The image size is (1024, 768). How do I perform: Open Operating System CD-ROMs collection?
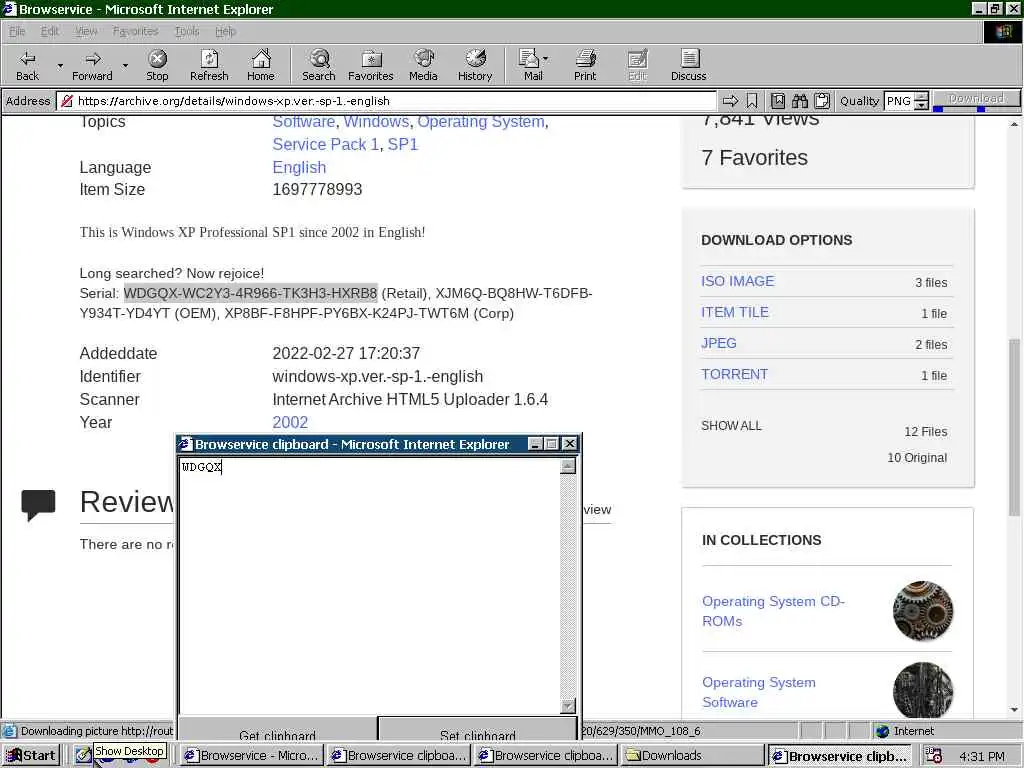773,611
